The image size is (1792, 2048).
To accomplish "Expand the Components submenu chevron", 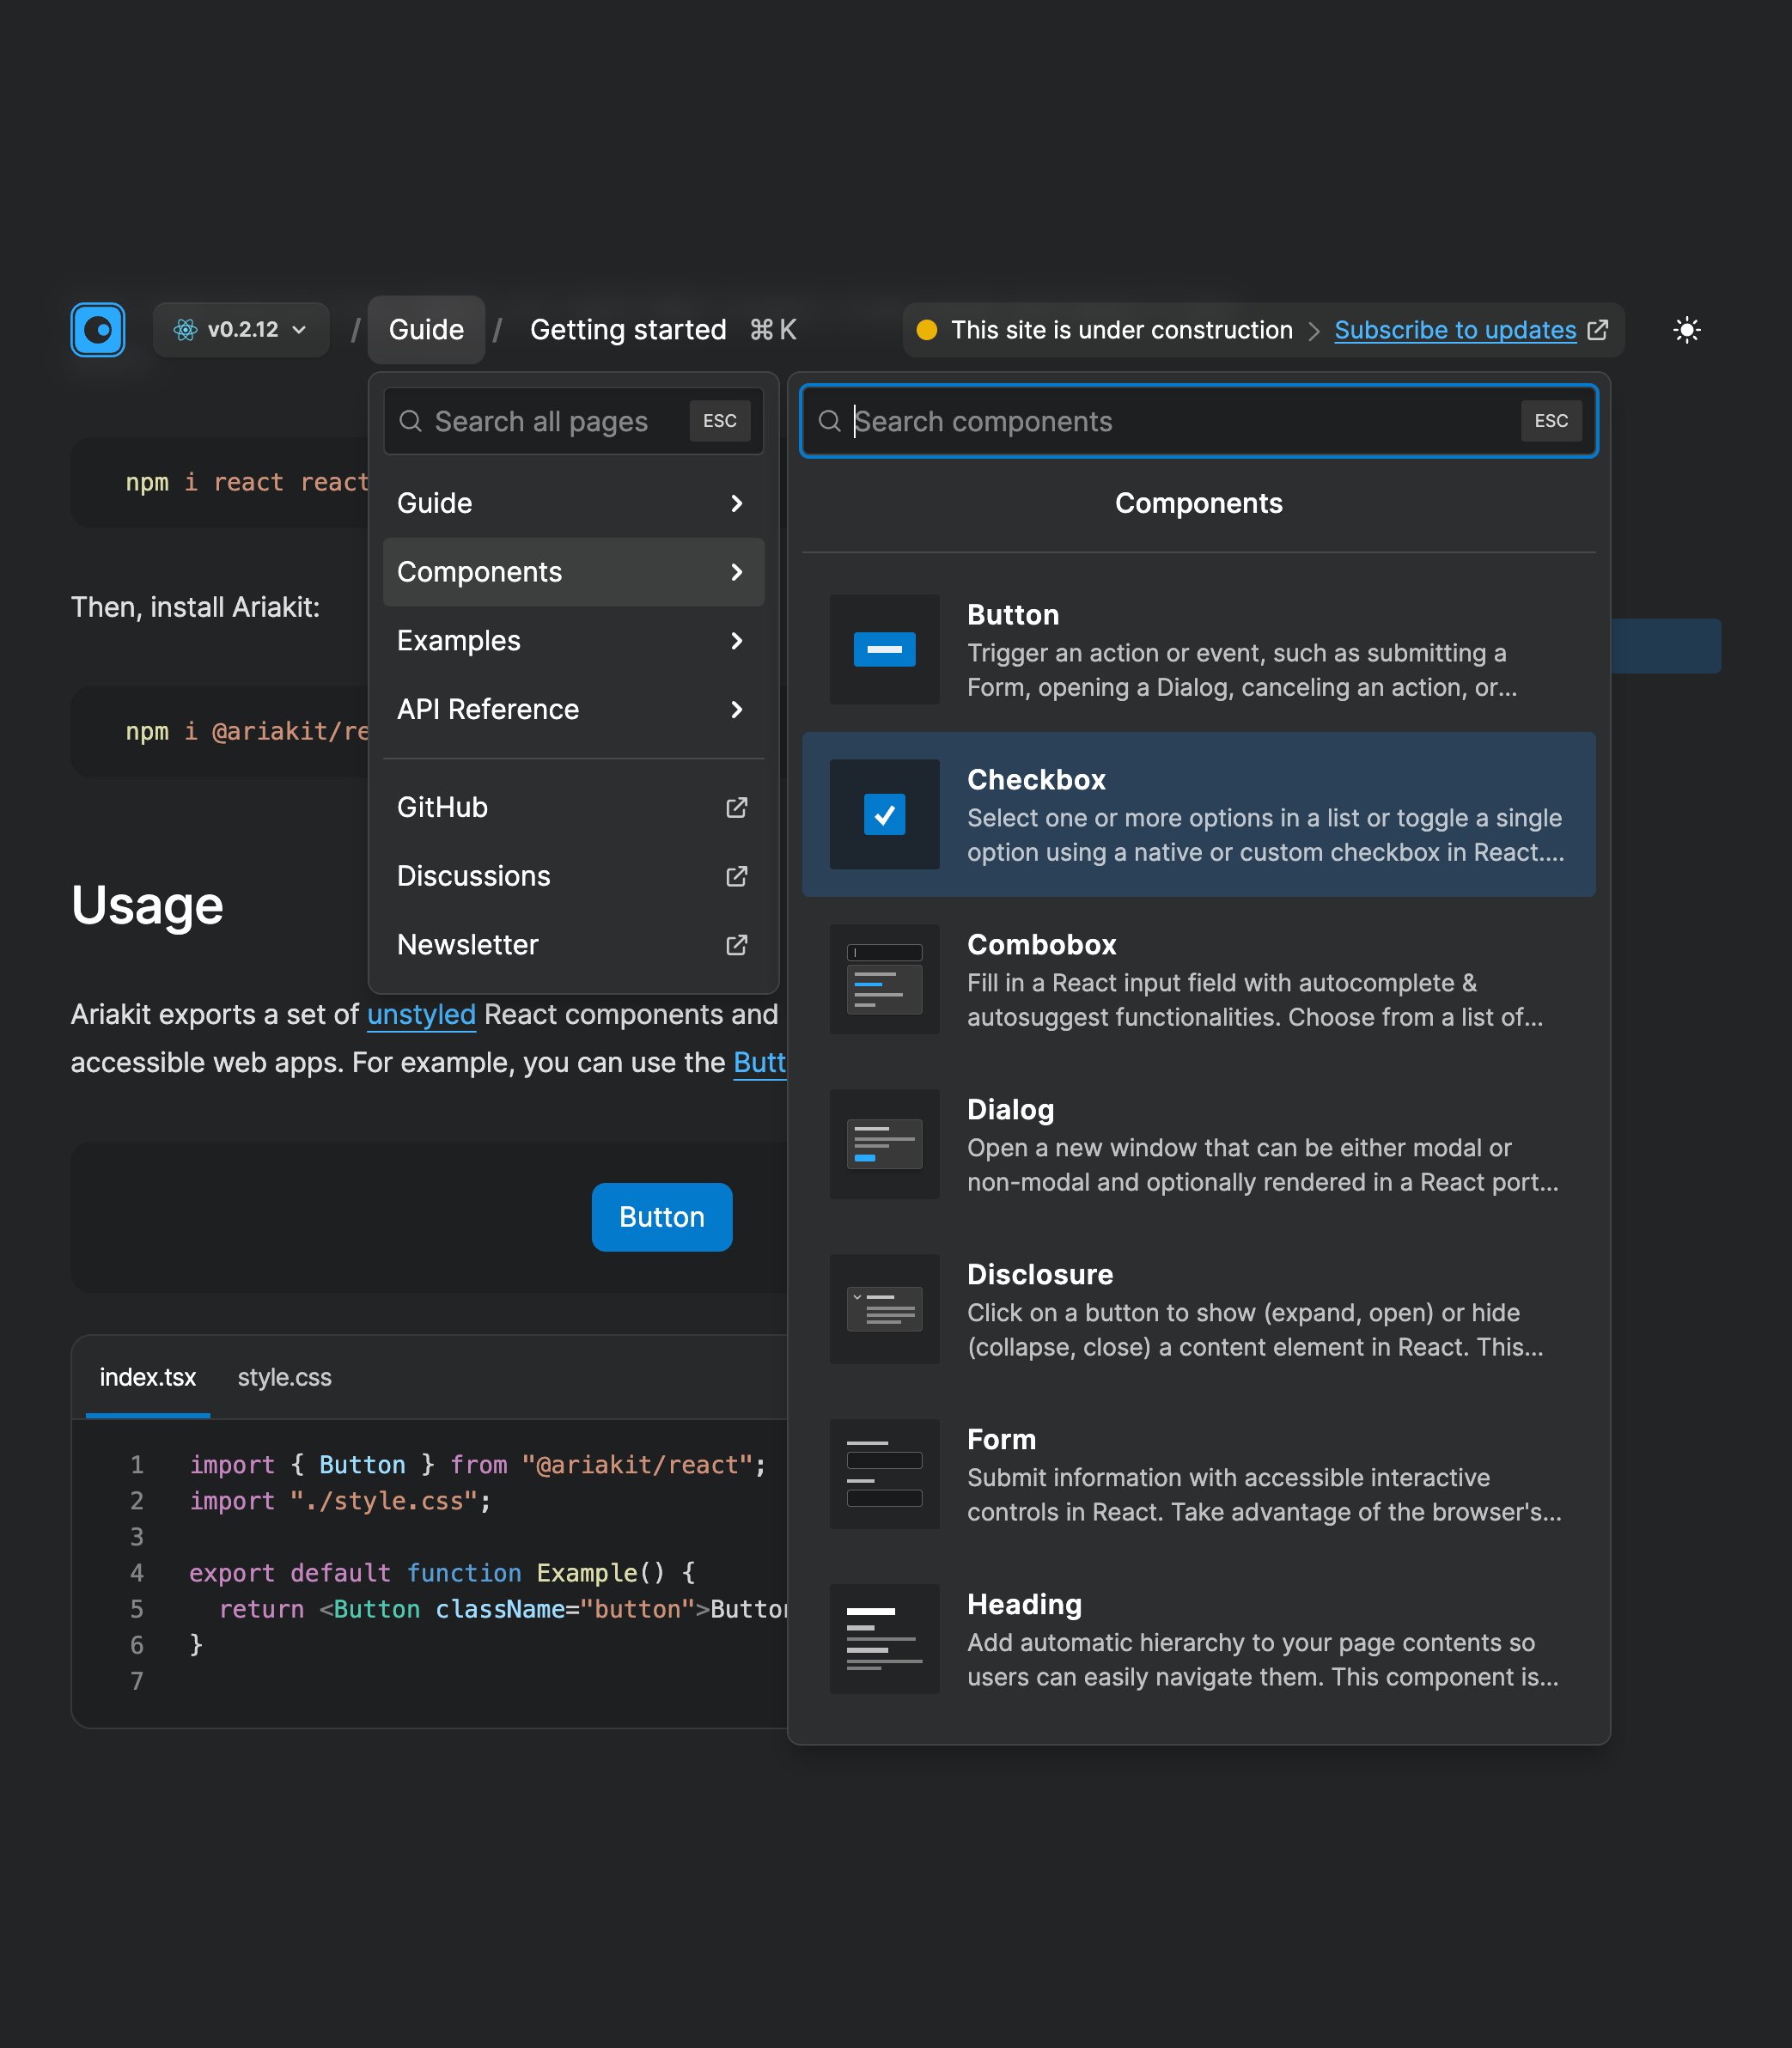I will (737, 573).
